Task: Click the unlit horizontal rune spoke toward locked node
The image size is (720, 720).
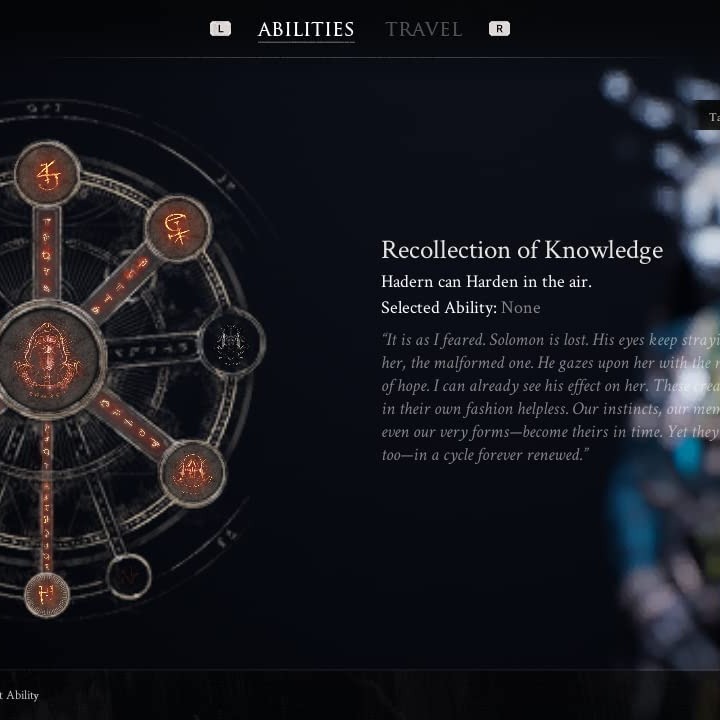Action: (x=154, y=350)
